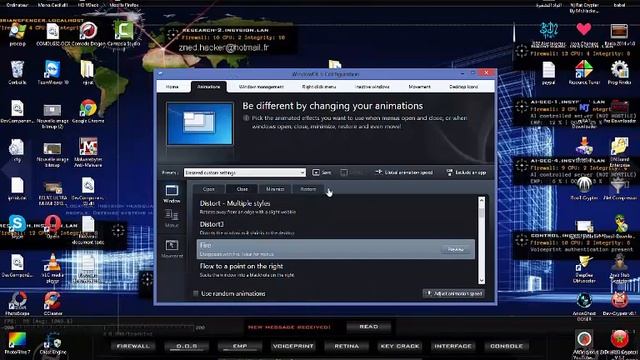The height and width of the screenshot is (360, 640).
Task: Select the Movement category icon in sidebar
Action: (172, 249)
